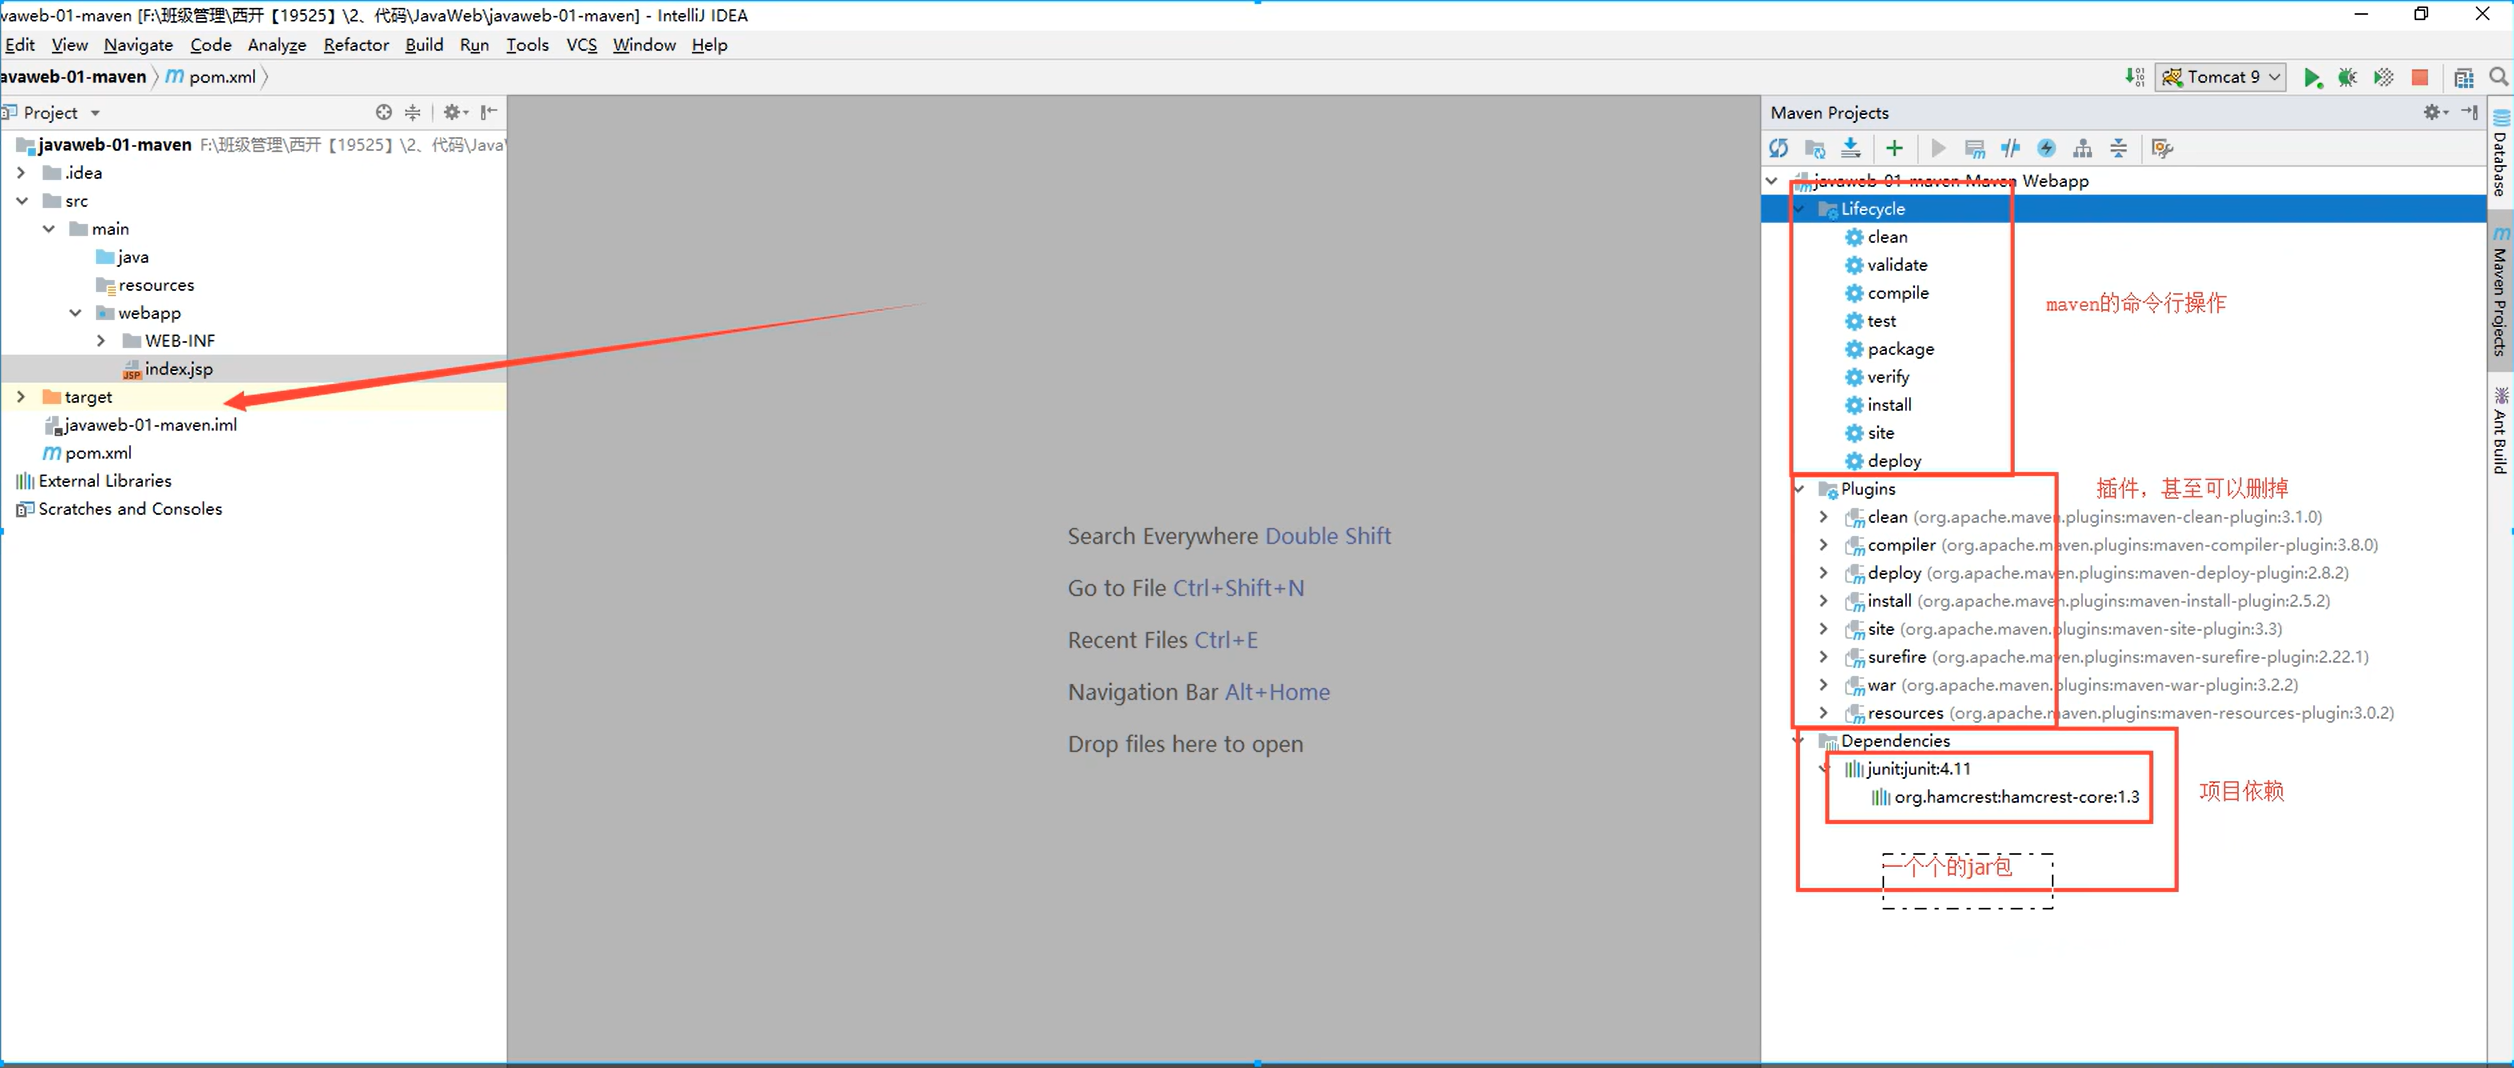The width and height of the screenshot is (2514, 1068).
Task: Open Project Structure icon
Action: 2463,77
